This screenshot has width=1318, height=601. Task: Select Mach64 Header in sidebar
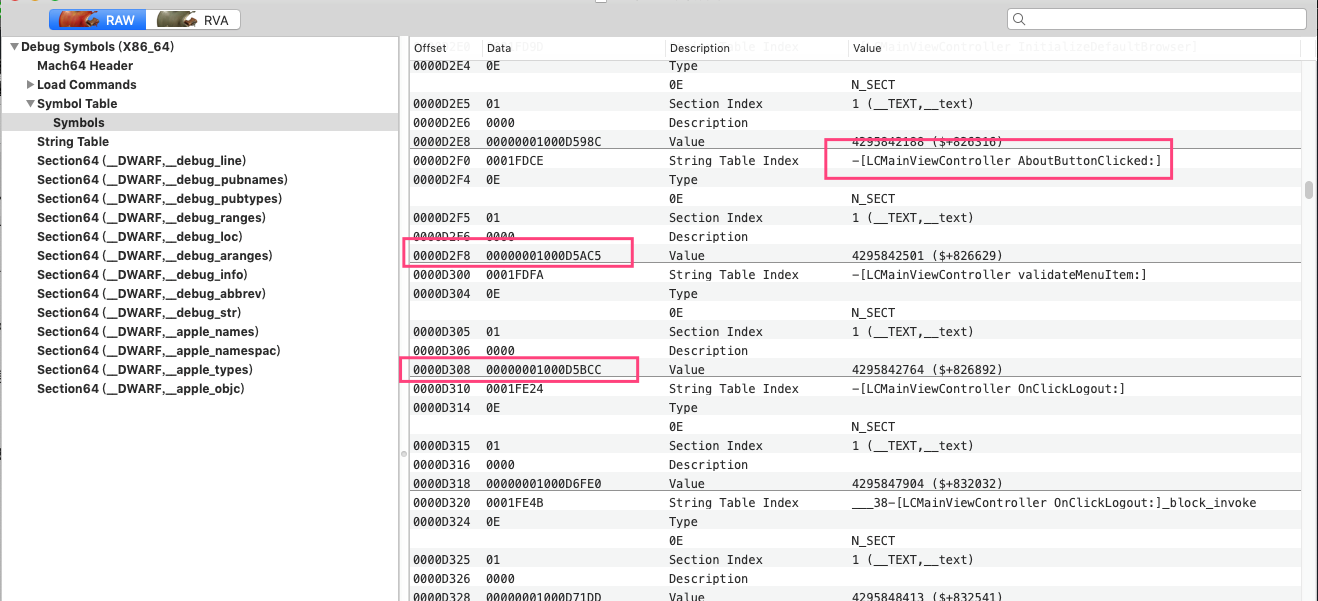point(85,66)
